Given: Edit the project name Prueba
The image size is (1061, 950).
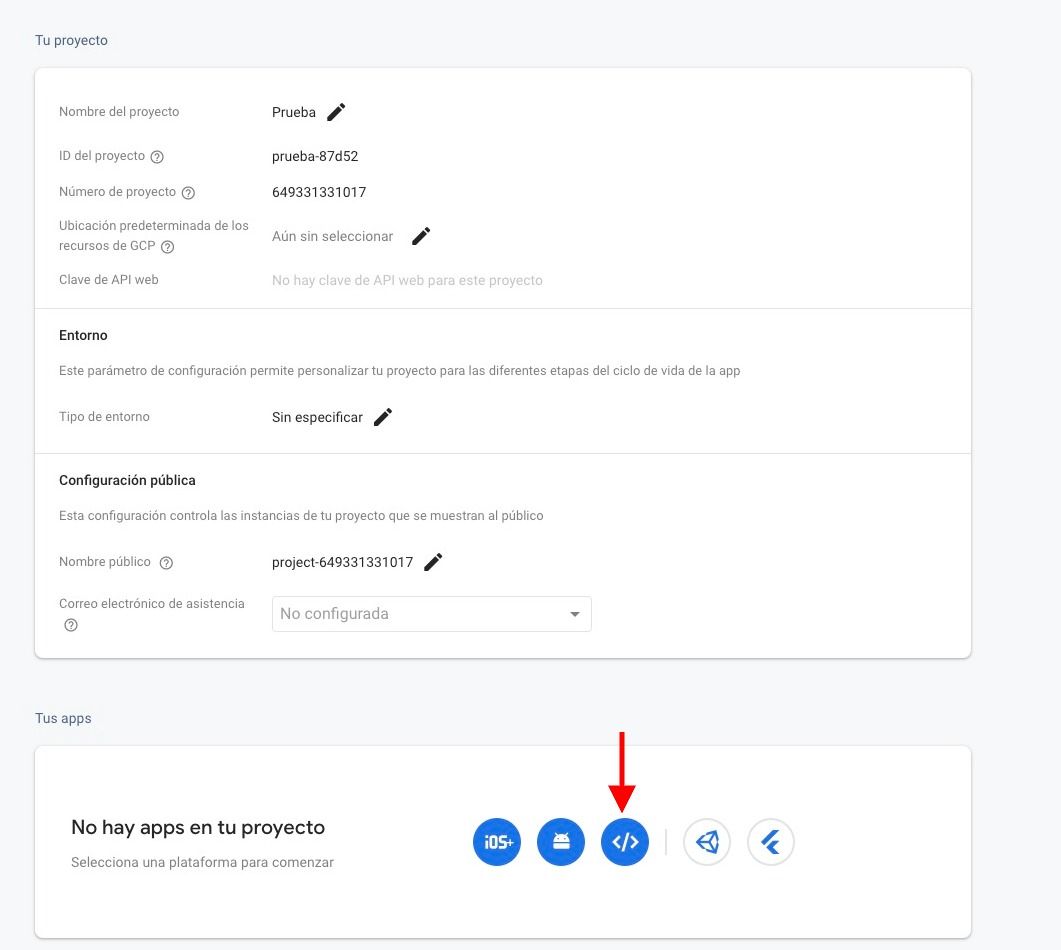Looking at the screenshot, I should [336, 112].
